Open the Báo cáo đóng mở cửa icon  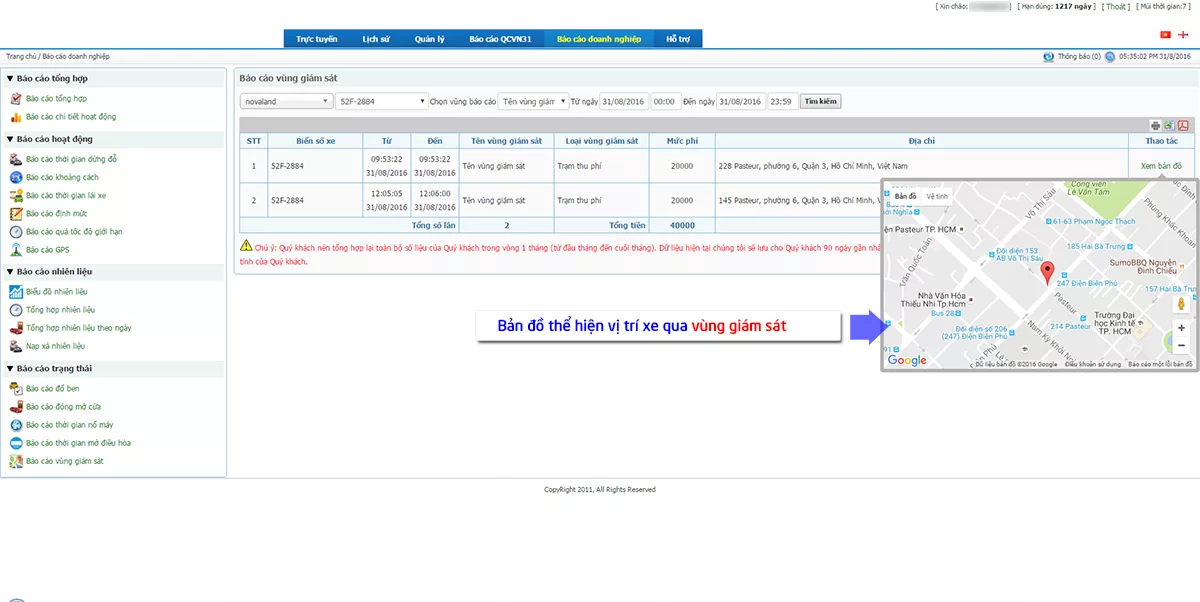16,406
